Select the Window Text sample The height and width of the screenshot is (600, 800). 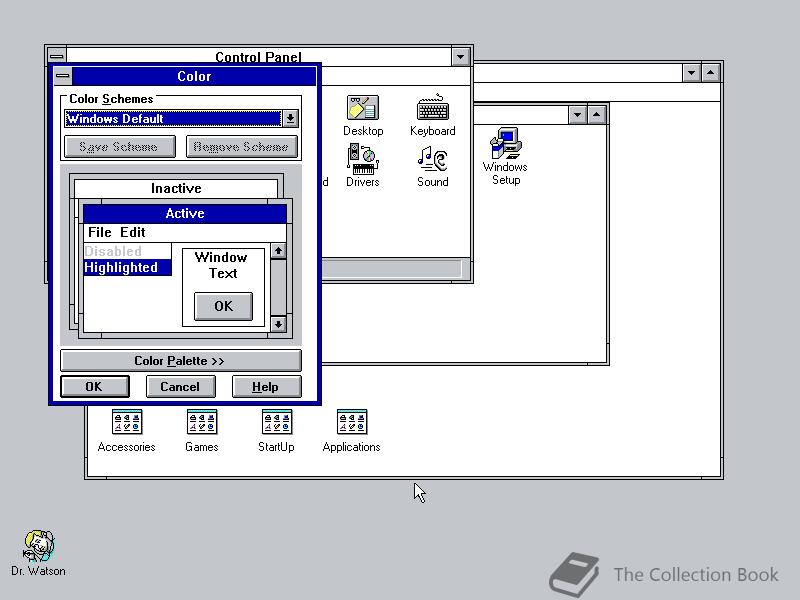[x=221, y=265]
